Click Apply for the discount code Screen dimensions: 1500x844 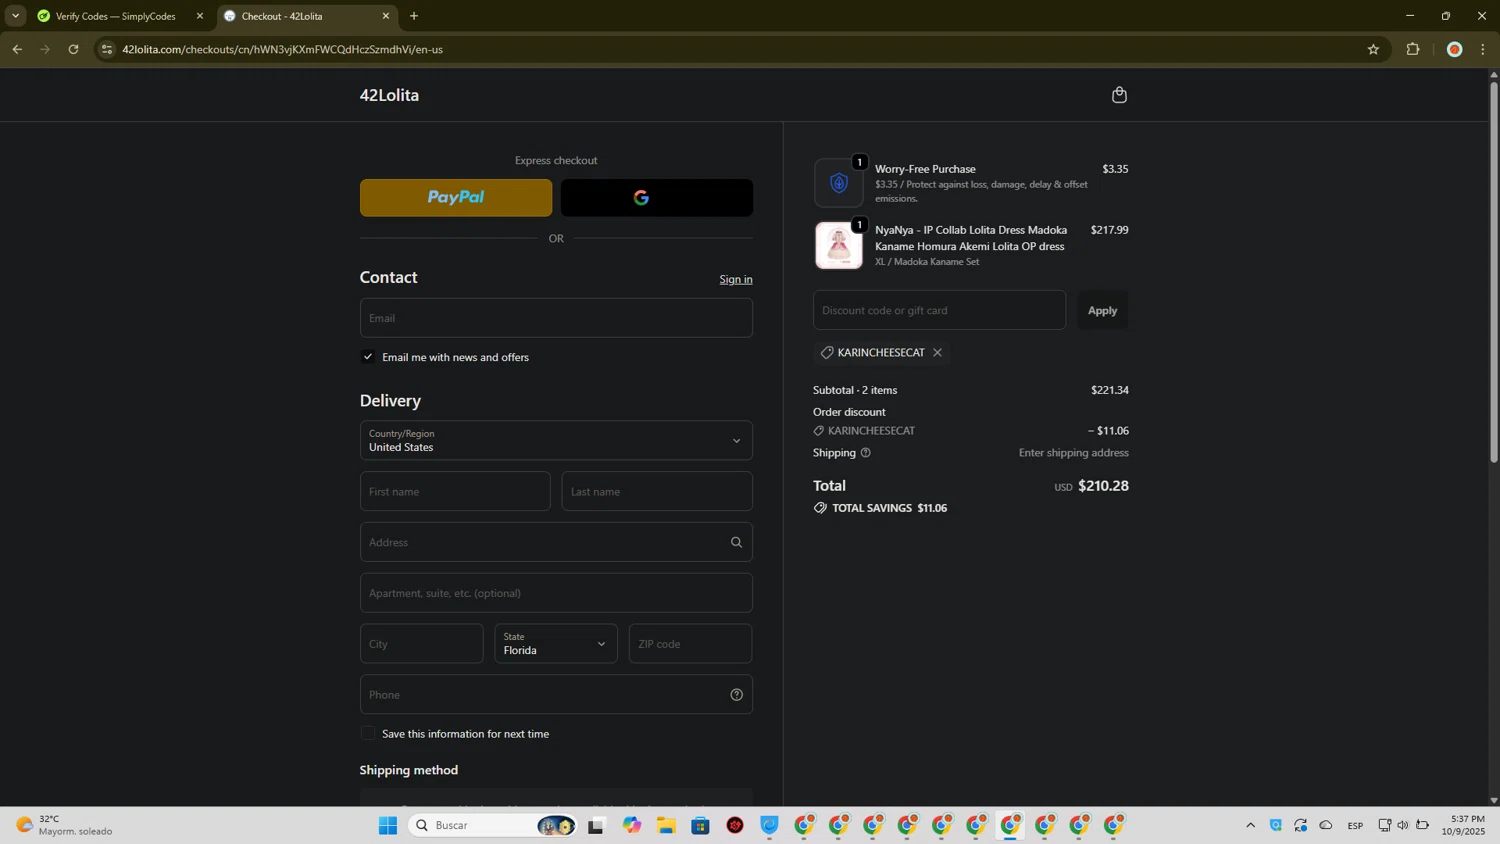(x=1102, y=311)
